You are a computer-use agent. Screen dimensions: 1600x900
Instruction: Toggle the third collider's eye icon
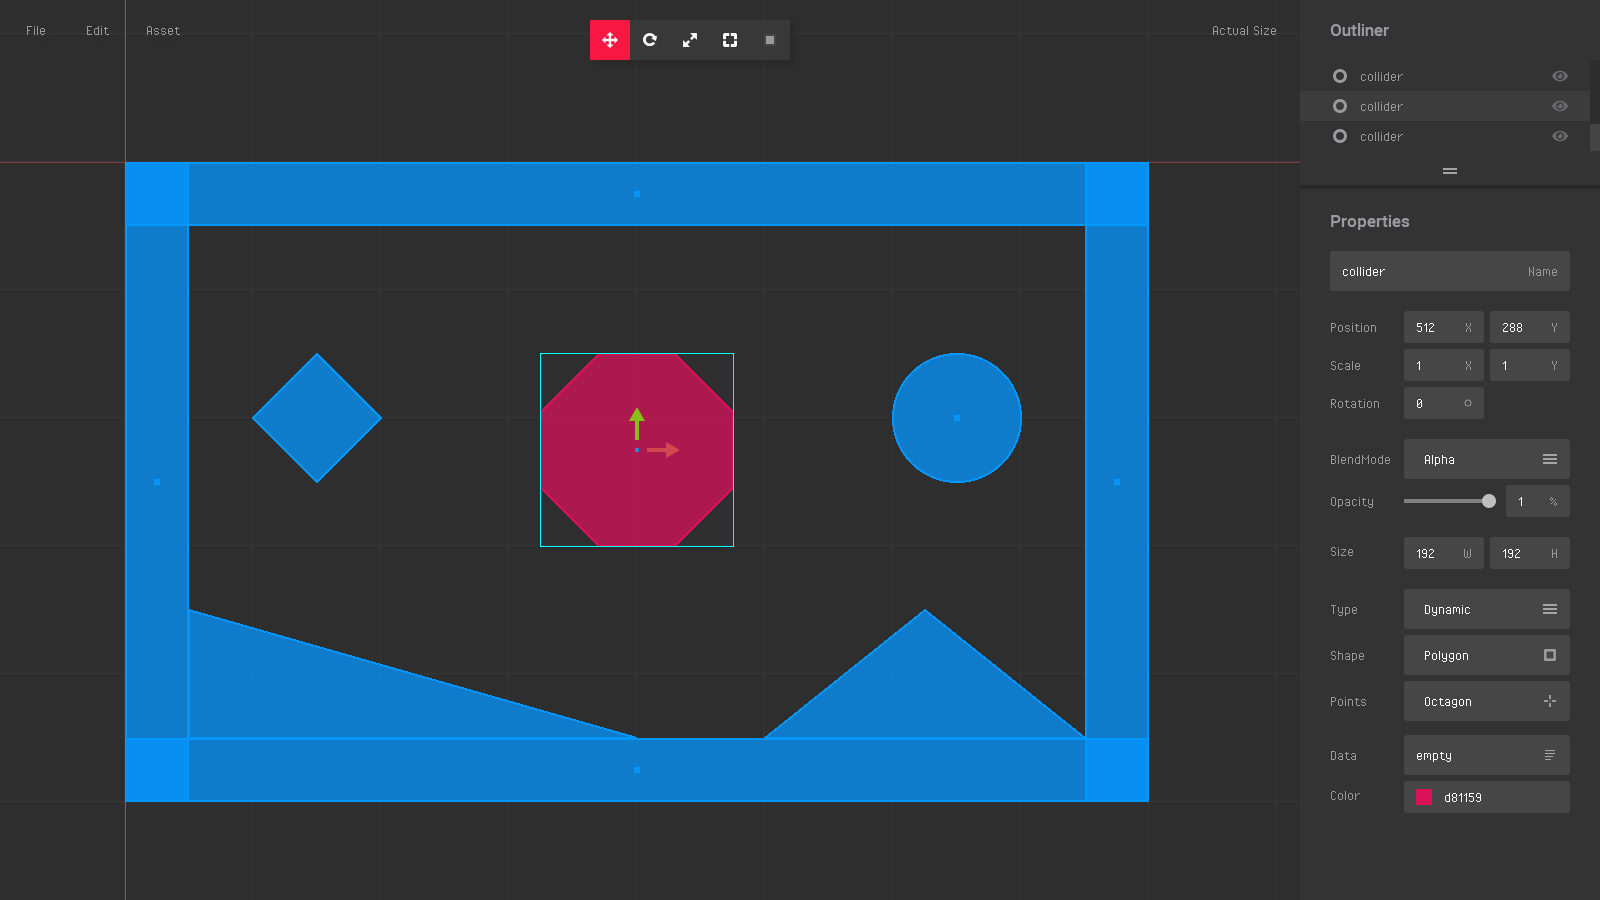pos(1559,136)
